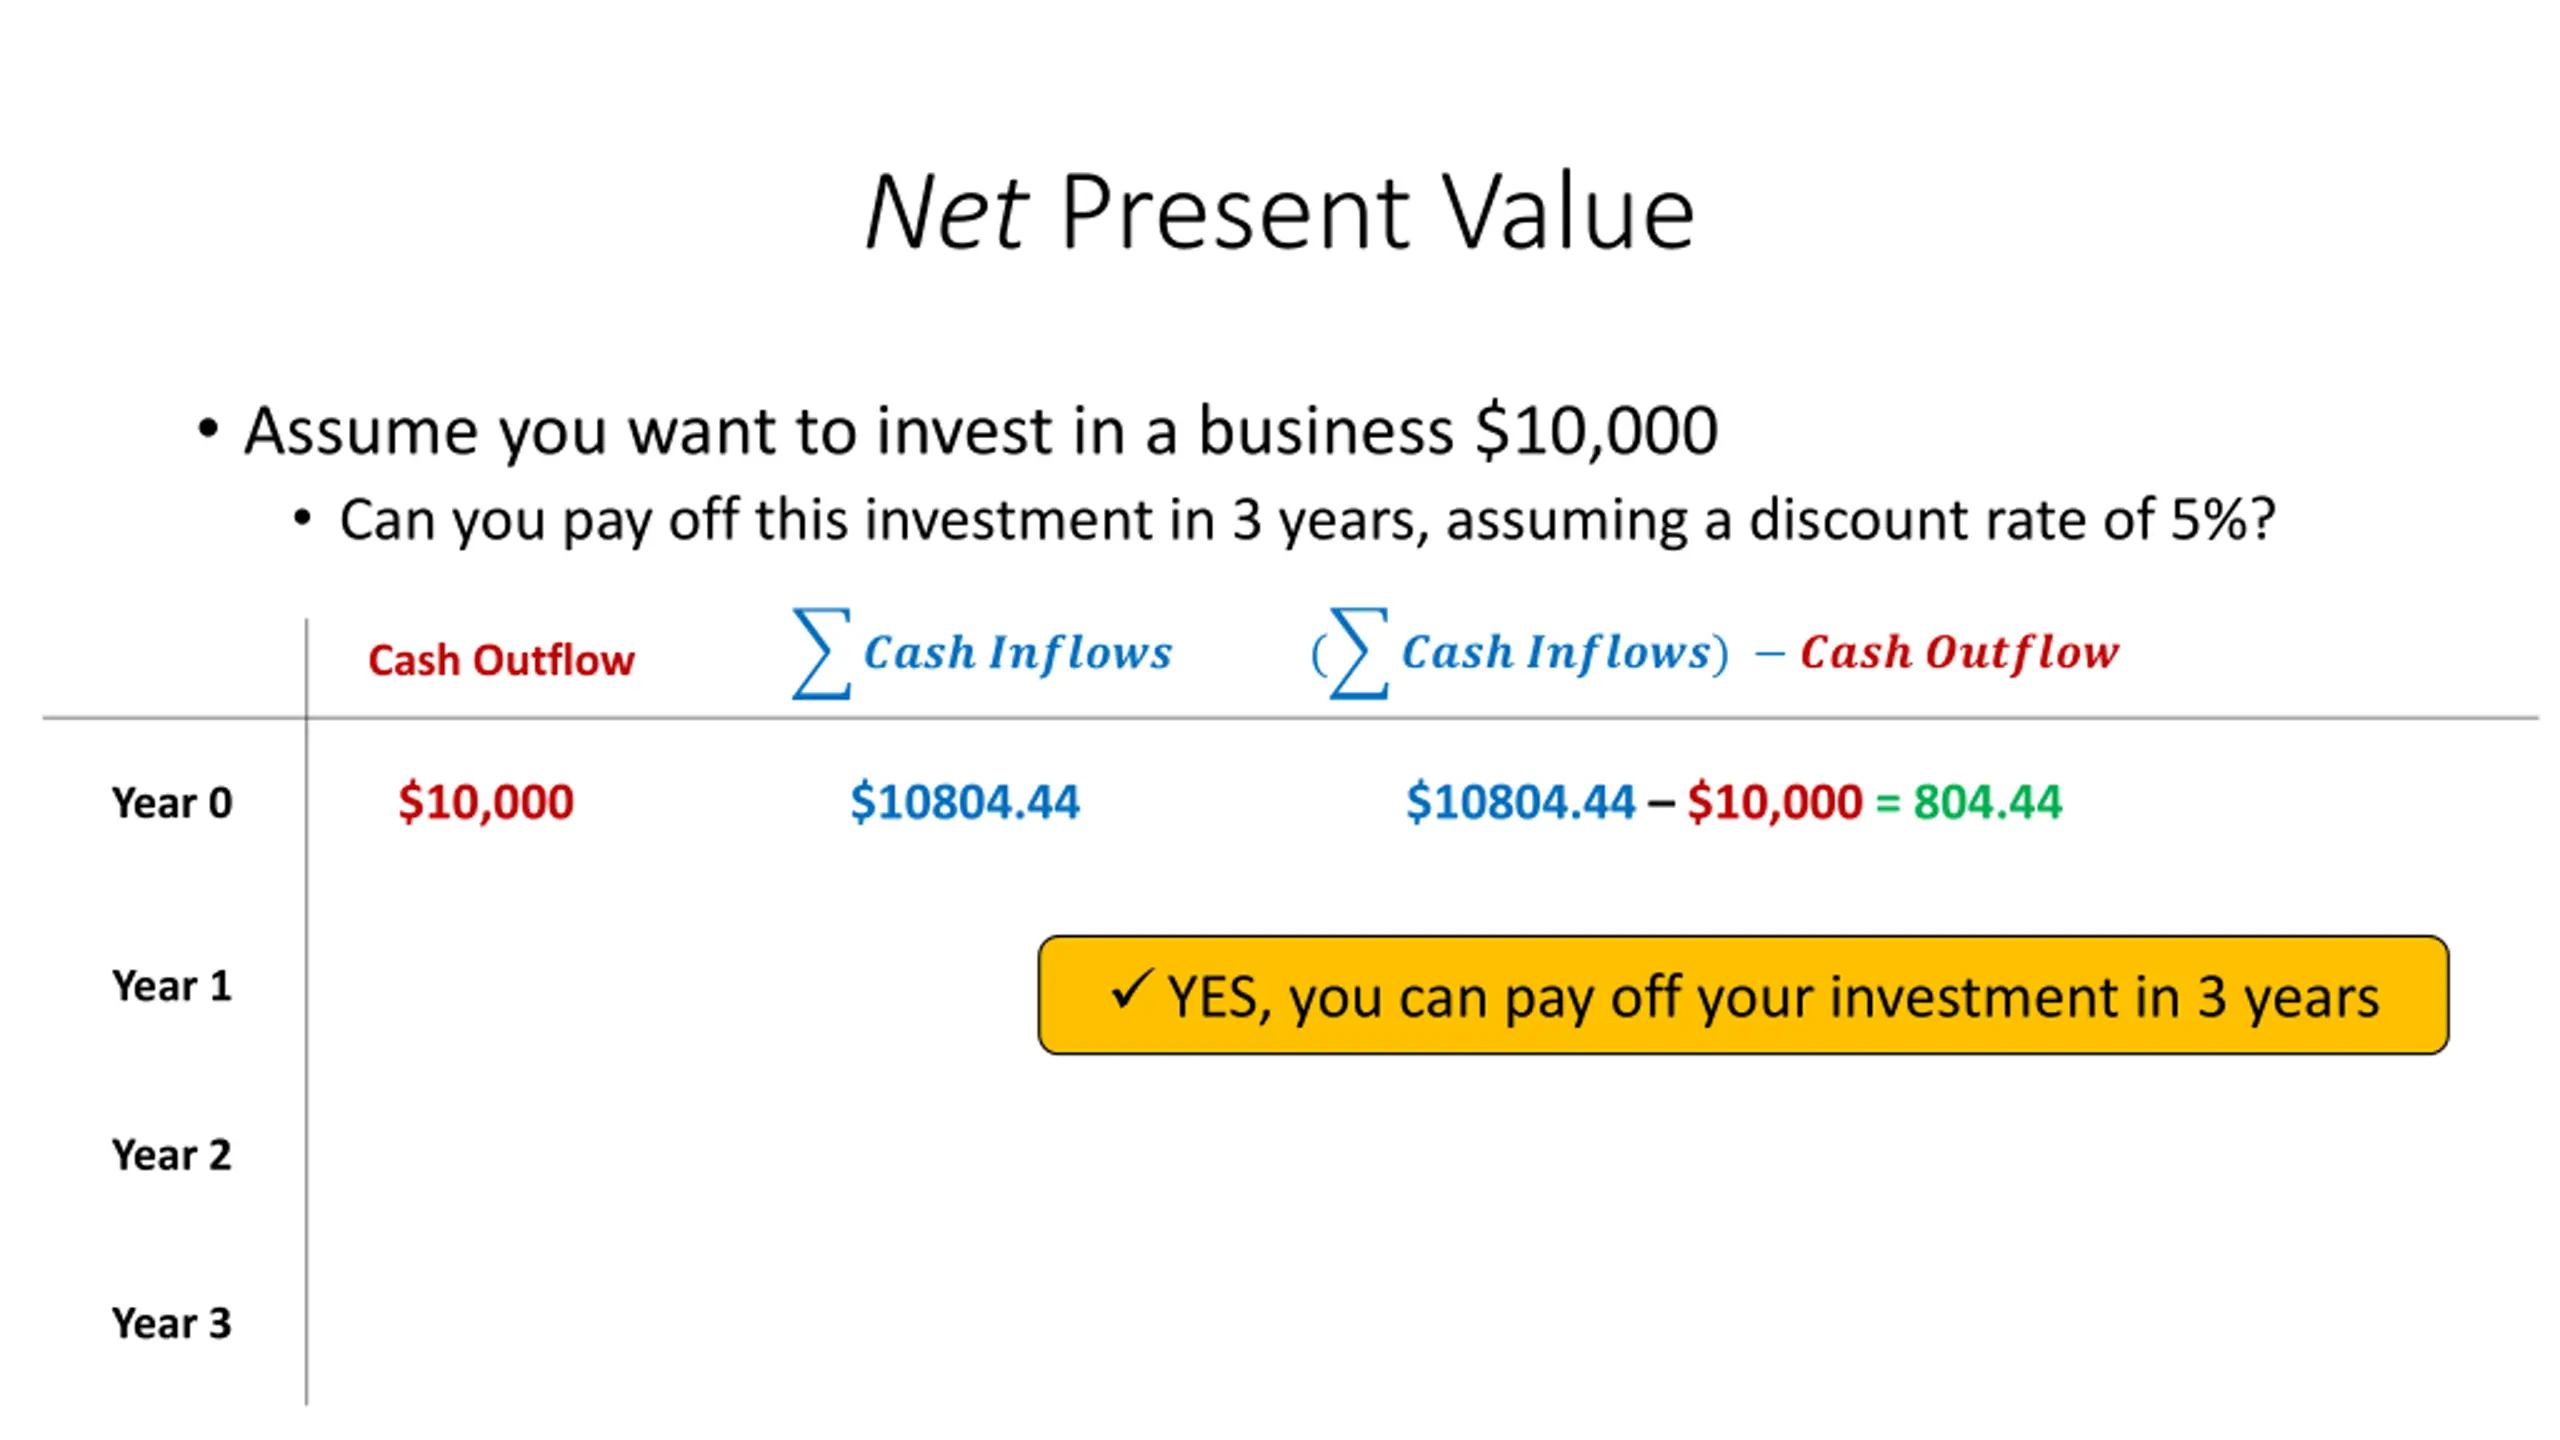Click the red $10,000 in the subtraction formula
The height and width of the screenshot is (1440, 2560).
click(x=1775, y=802)
